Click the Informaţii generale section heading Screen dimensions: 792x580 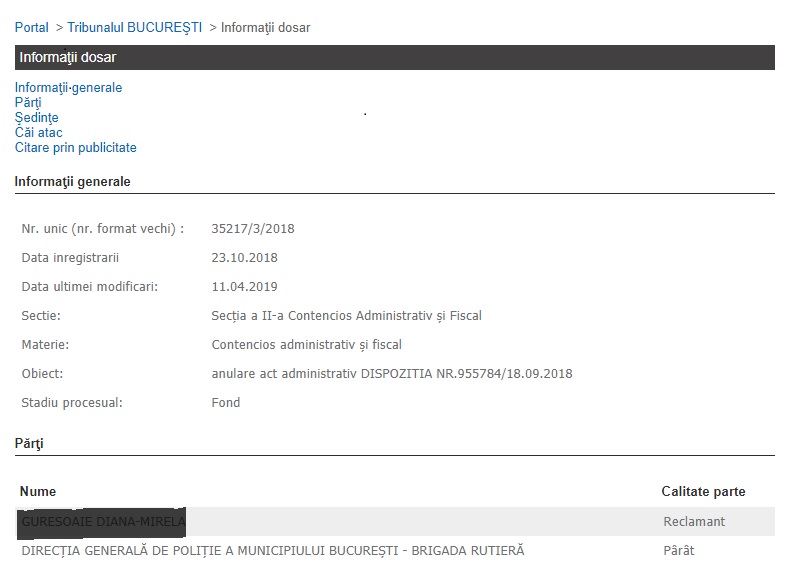pyautogui.click(x=72, y=182)
